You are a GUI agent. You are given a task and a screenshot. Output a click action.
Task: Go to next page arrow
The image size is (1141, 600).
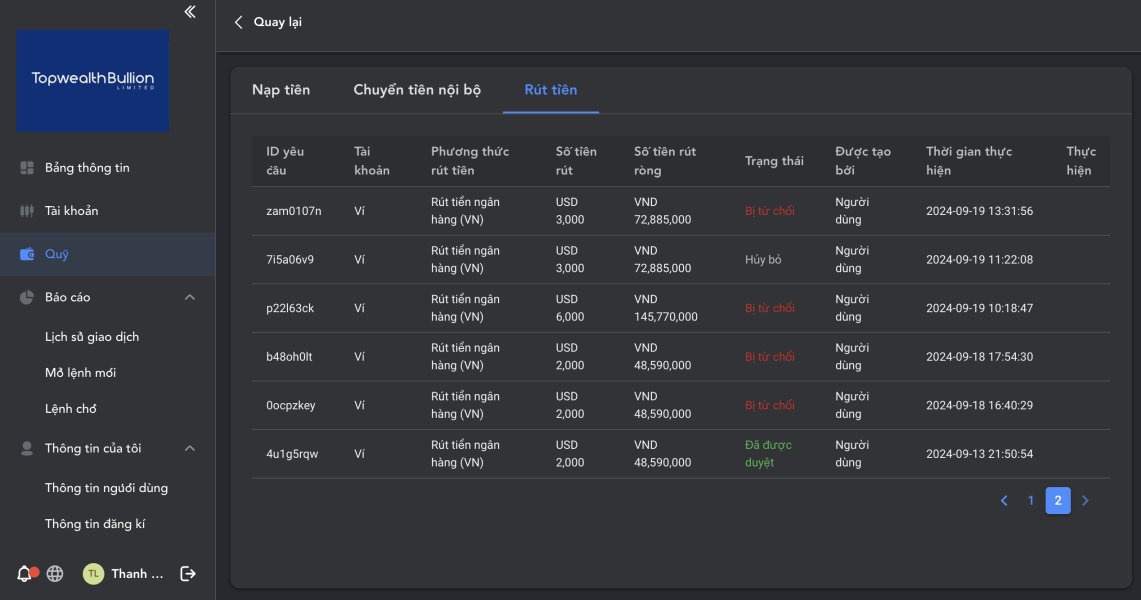[x=1085, y=501]
